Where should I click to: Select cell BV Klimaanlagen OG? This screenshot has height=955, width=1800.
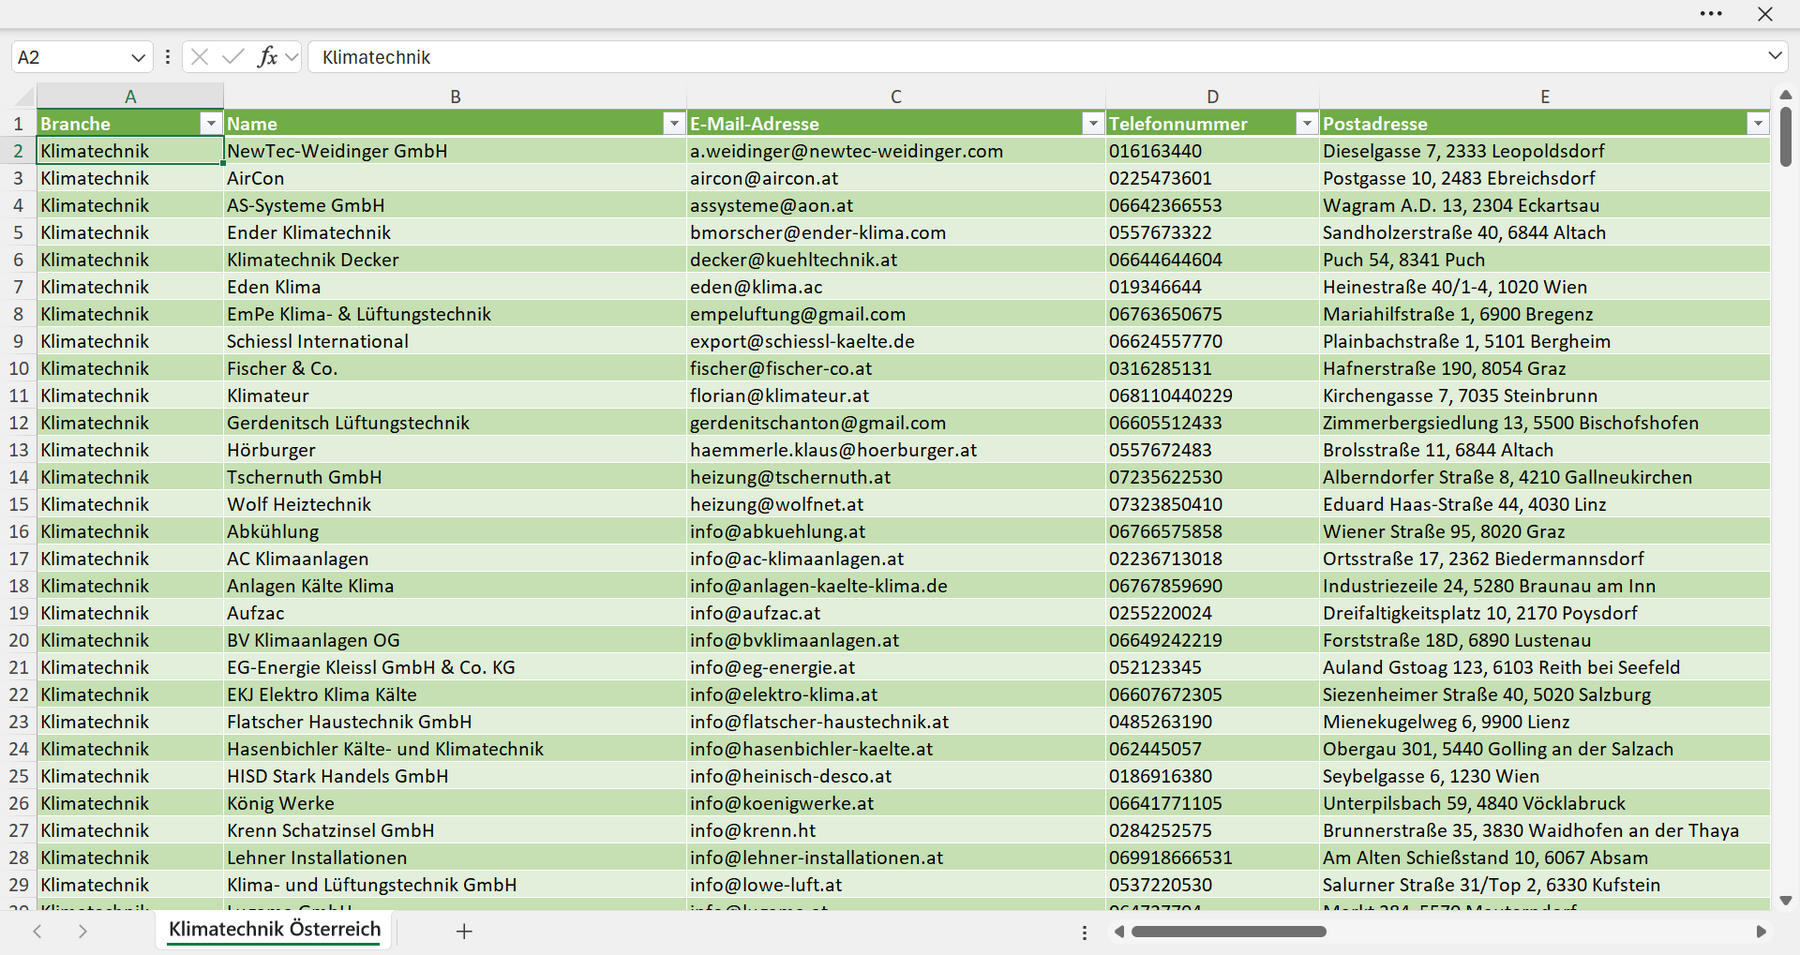(455, 640)
